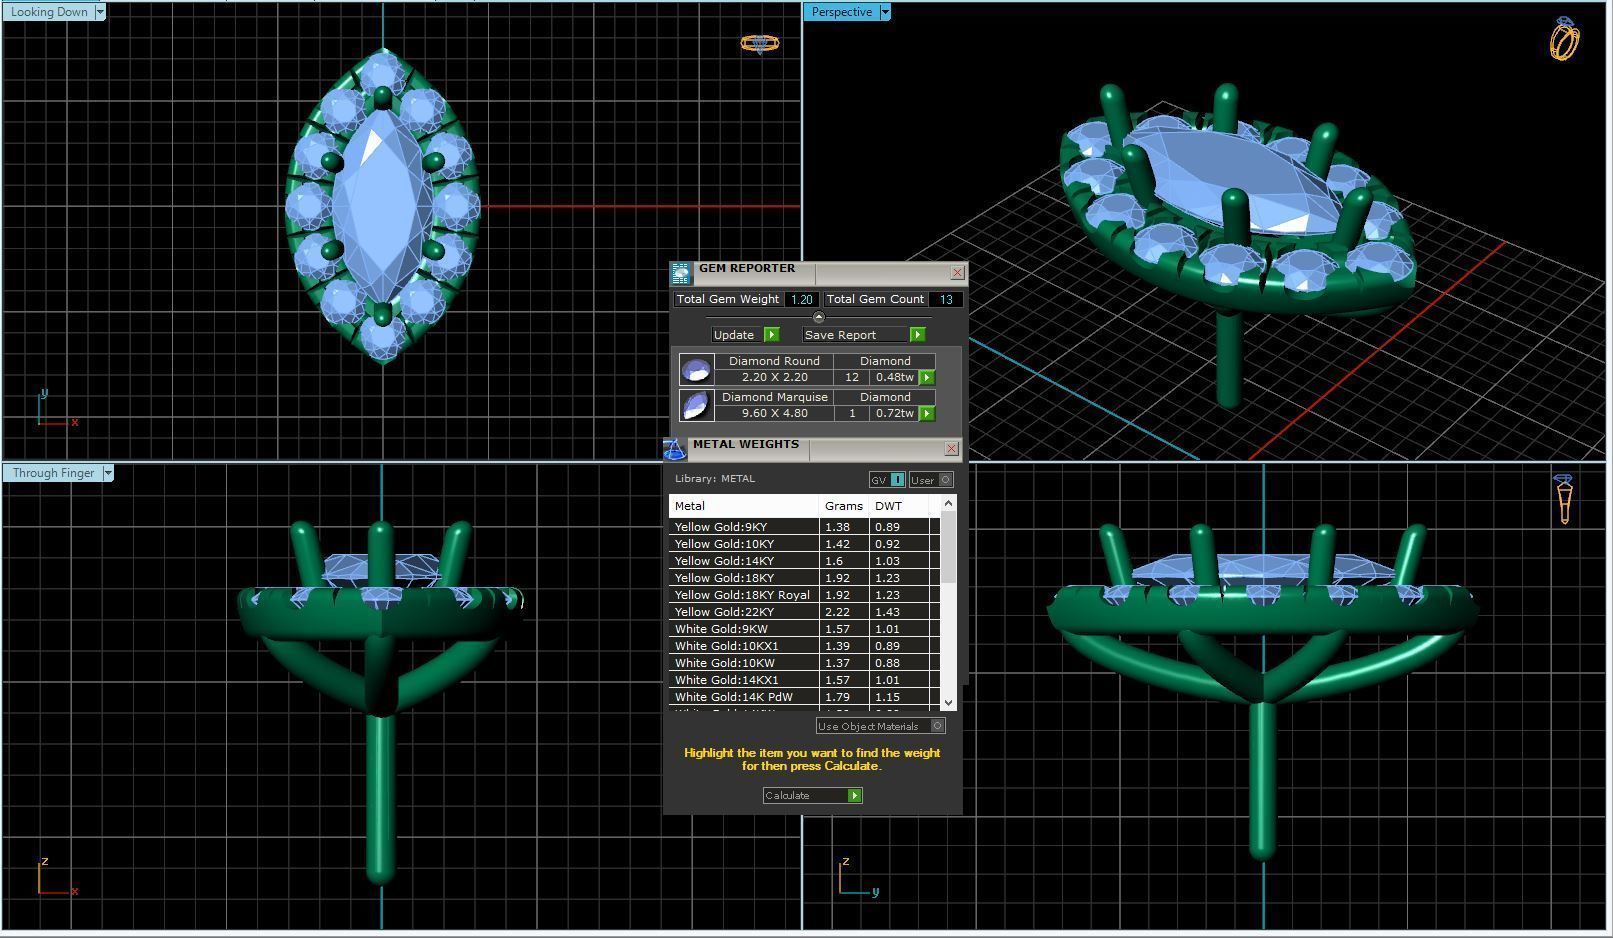The width and height of the screenshot is (1613, 938).
Task: Click green arrow on Diamond Marquise 0.72tw row
Action: (x=927, y=414)
